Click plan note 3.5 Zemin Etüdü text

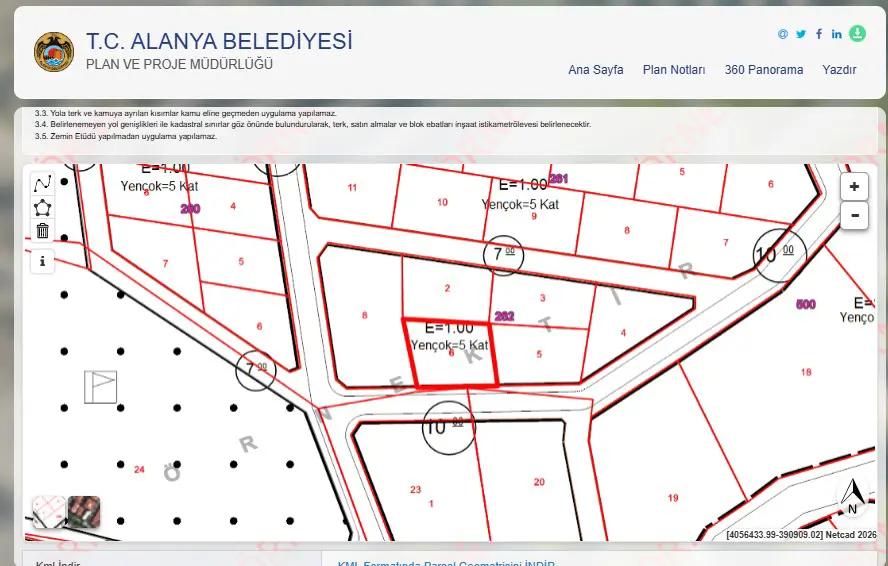click(x=126, y=136)
